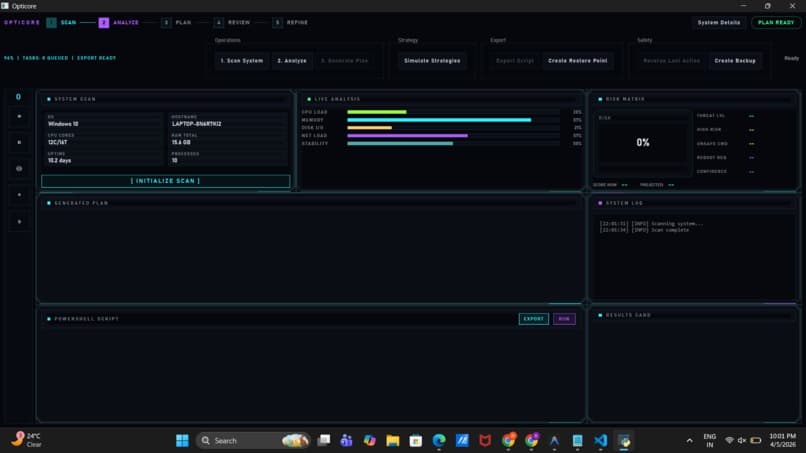Go to the Review workflow step
Screen dimensions: 806x453
click(232, 23)
